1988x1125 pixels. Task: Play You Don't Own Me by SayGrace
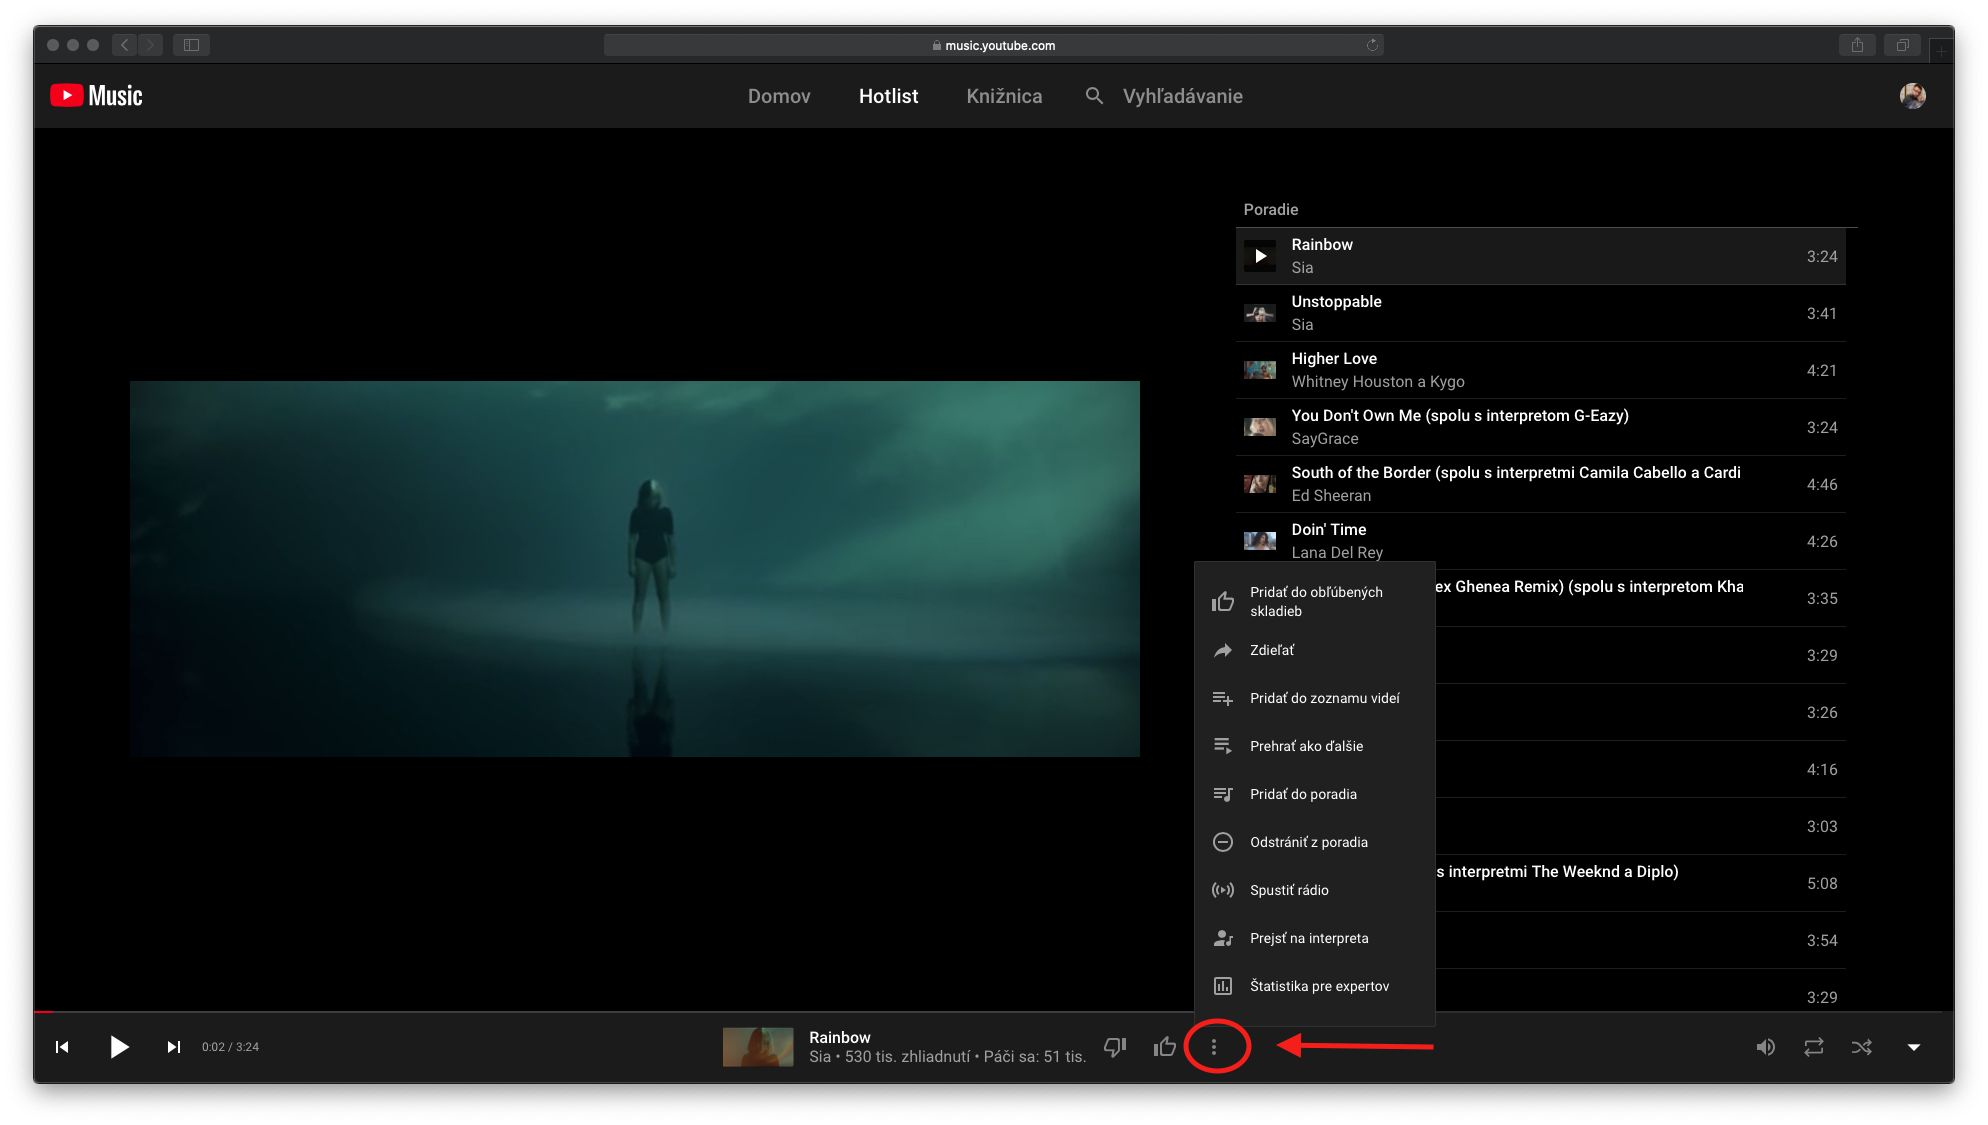1540,427
